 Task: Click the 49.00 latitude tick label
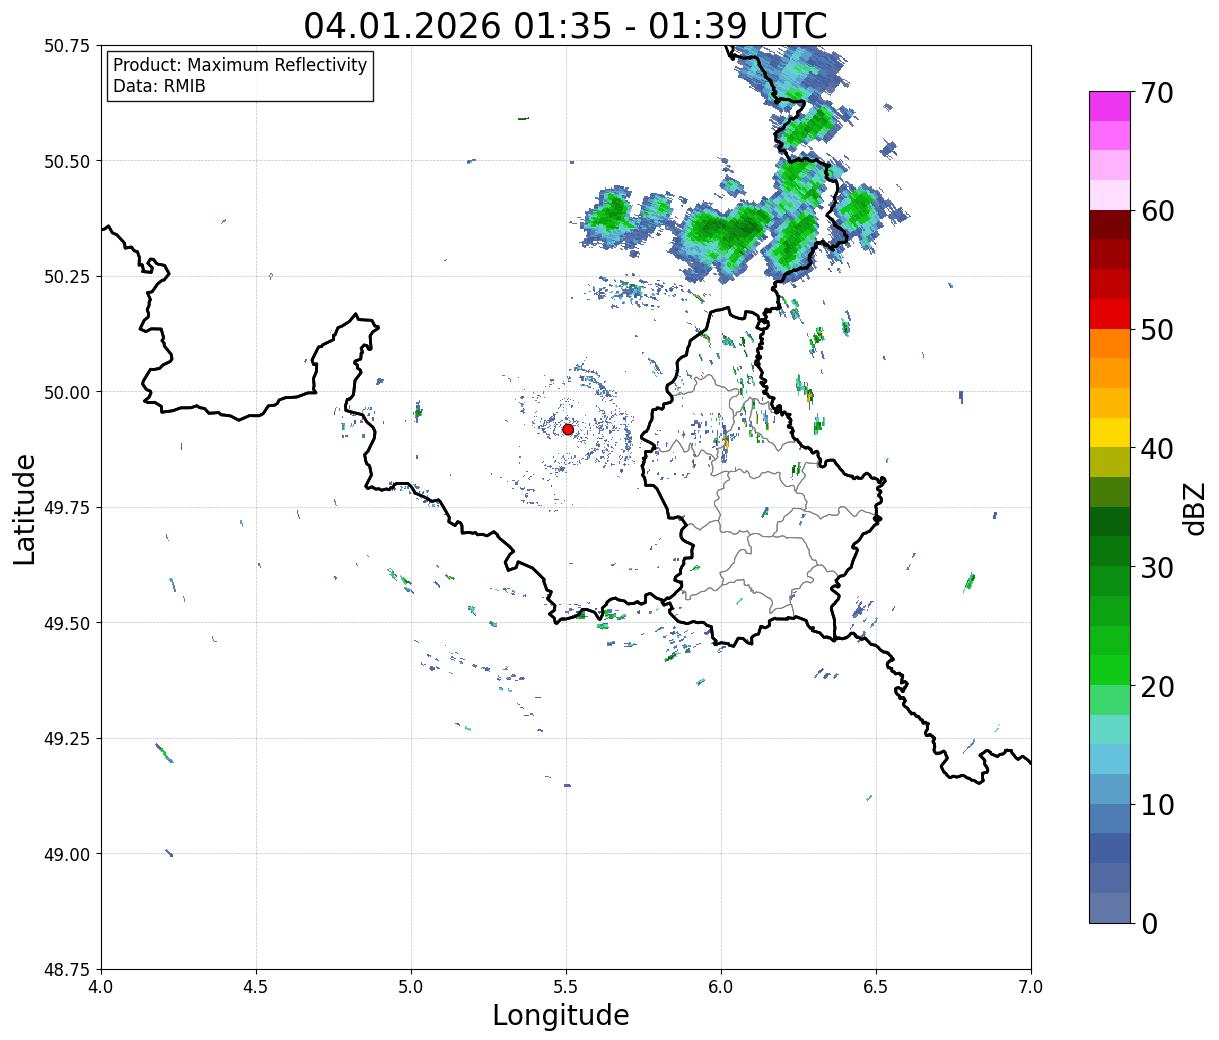coord(67,854)
